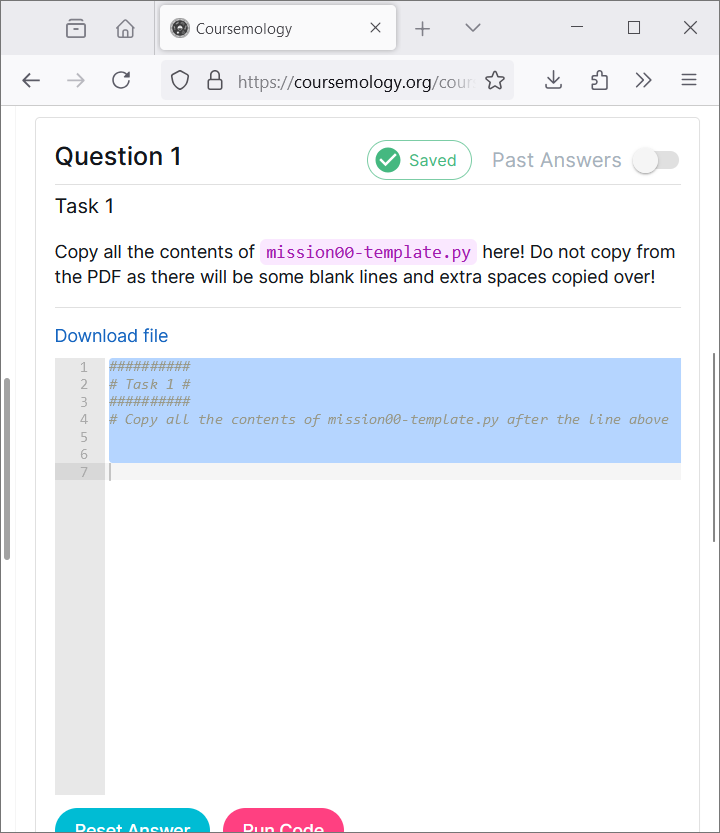Open the Downloads panel icon
This screenshot has height=833, width=720.
[553, 80]
